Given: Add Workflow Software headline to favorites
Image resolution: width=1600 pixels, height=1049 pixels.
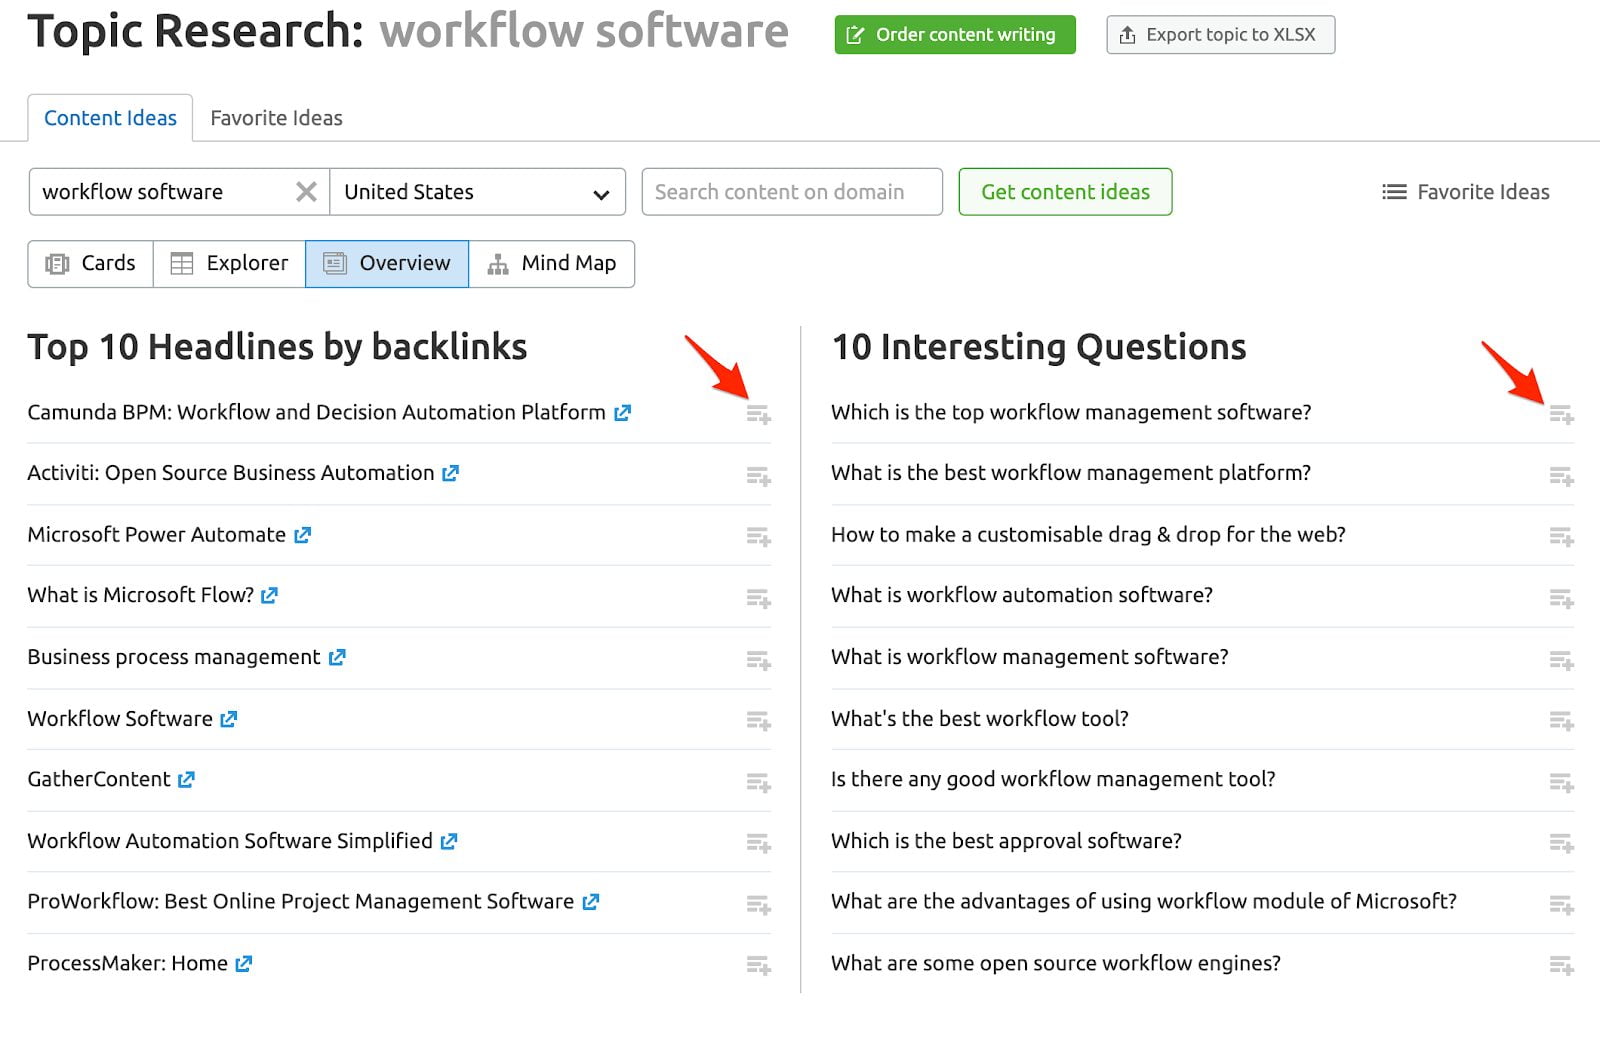Looking at the screenshot, I should (x=759, y=721).
